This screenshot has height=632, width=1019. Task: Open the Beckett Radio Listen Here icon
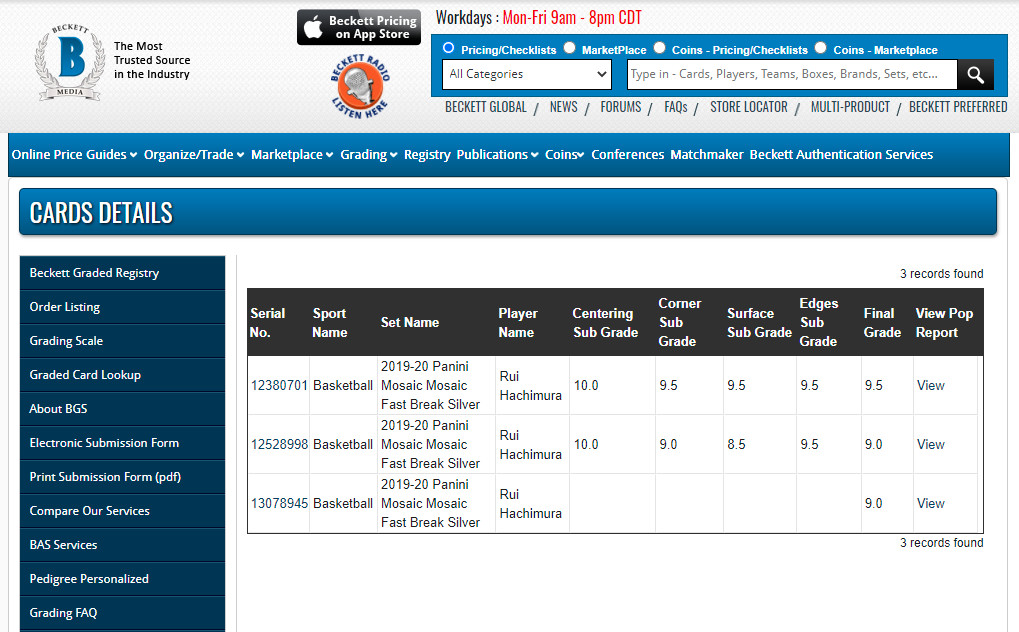click(x=360, y=86)
